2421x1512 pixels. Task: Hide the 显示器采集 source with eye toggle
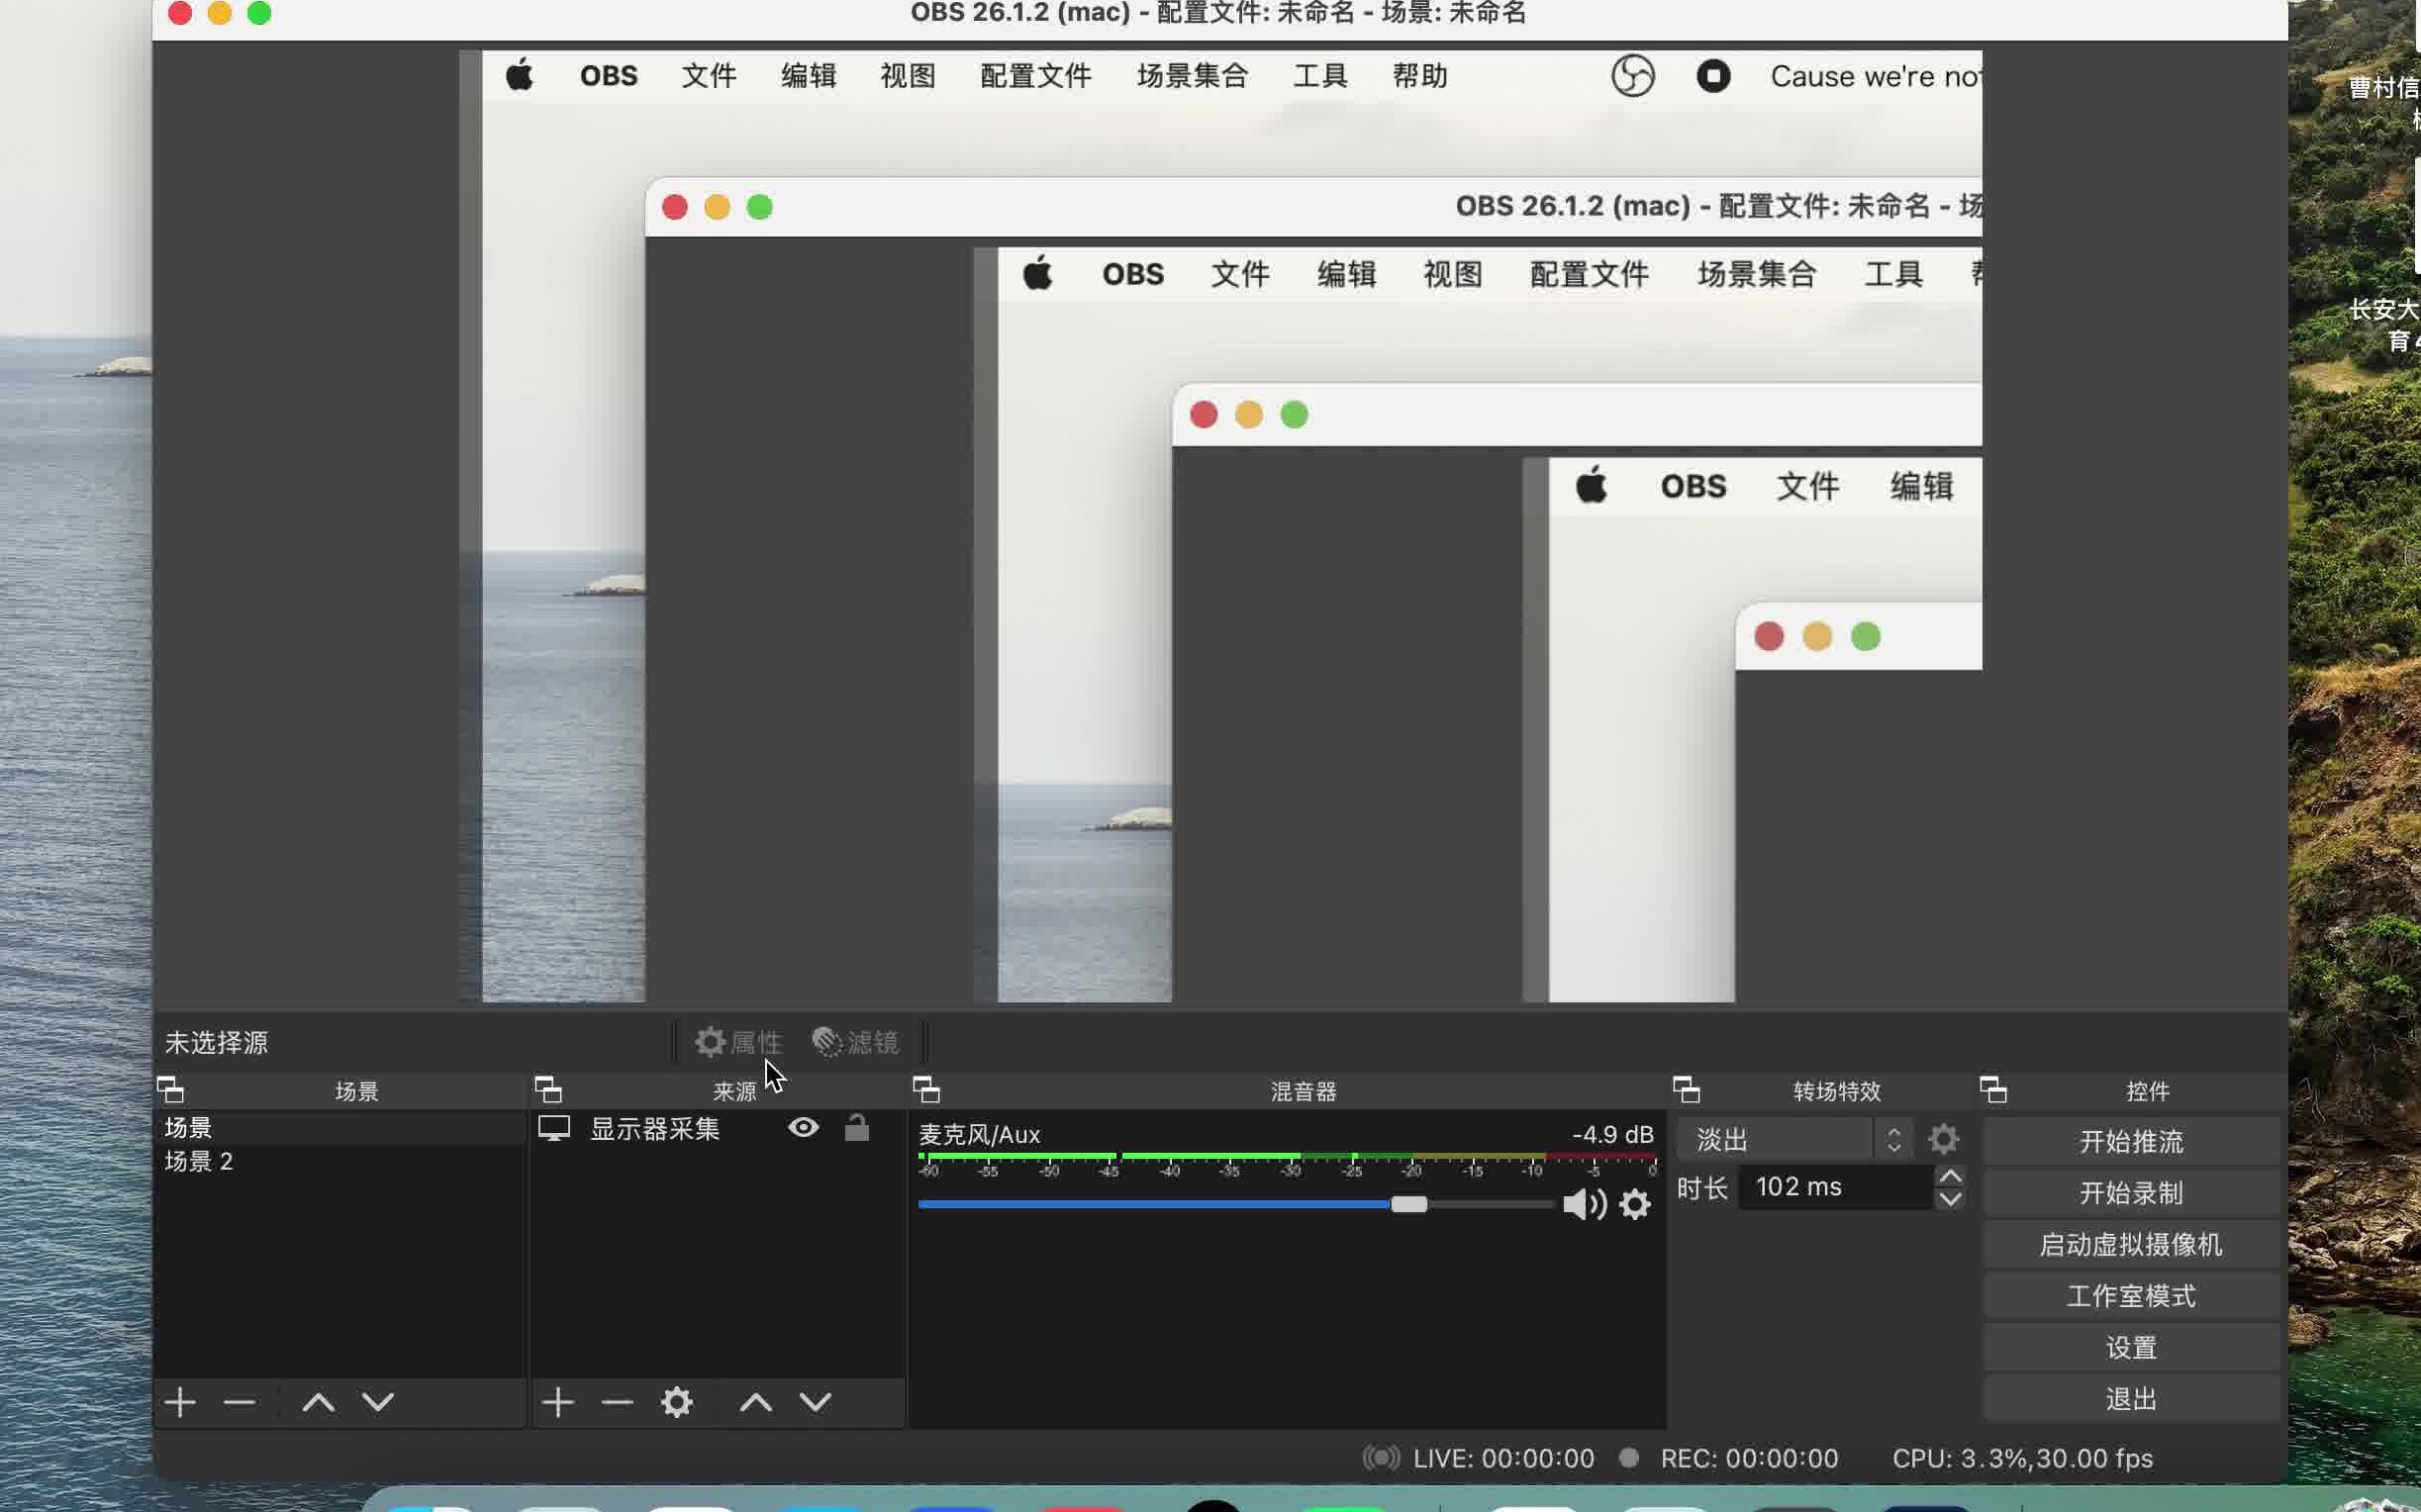pyautogui.click(x=804, y=1128)
